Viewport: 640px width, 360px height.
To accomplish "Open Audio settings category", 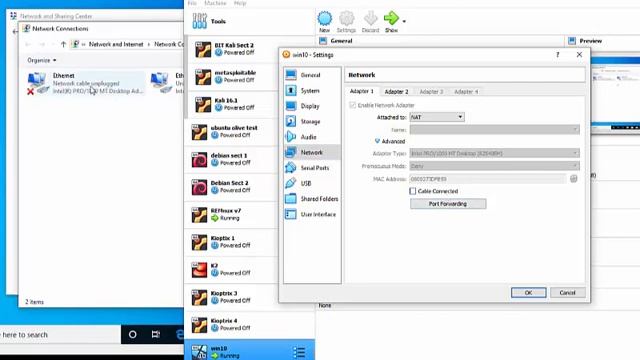I will [x=312, y=137].
